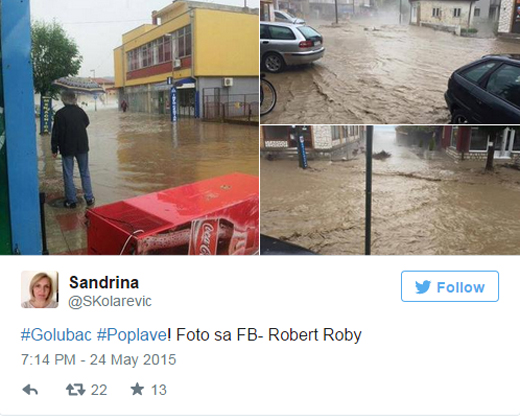Open Sandrina's profile avatar
Viewport: 520px width, 420px height.
[40, 289]
